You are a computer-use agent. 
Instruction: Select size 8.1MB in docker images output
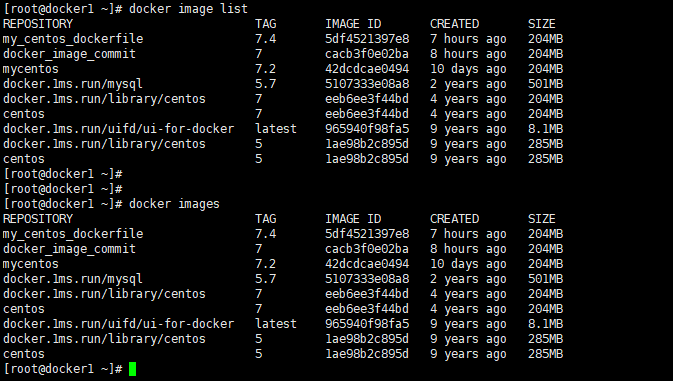545,324
